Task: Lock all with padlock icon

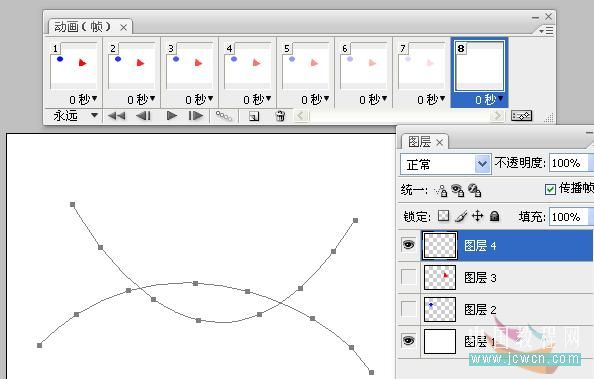Action: [x=494, y=216]
